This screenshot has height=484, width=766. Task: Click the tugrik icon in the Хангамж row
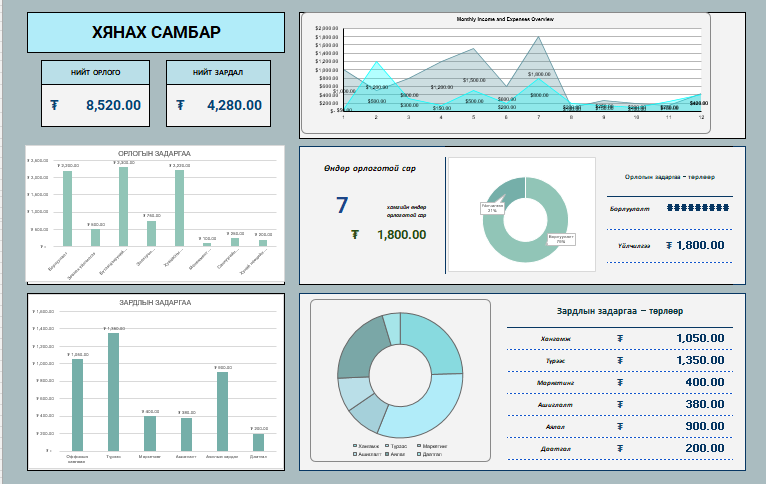[x=620, y=338]
